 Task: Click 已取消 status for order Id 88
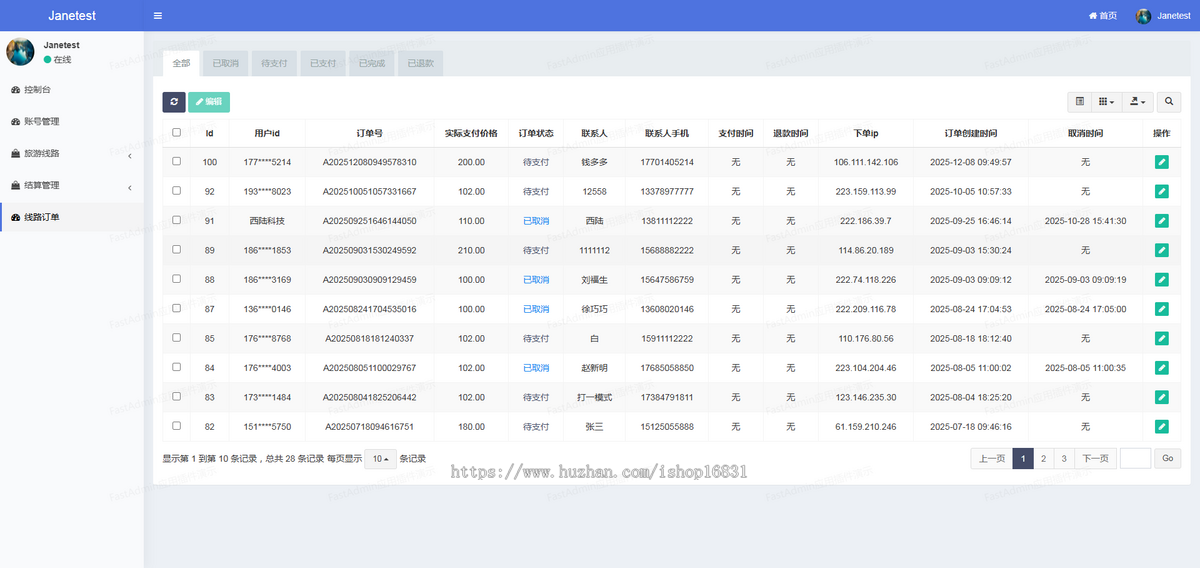(x=536, y=280)
